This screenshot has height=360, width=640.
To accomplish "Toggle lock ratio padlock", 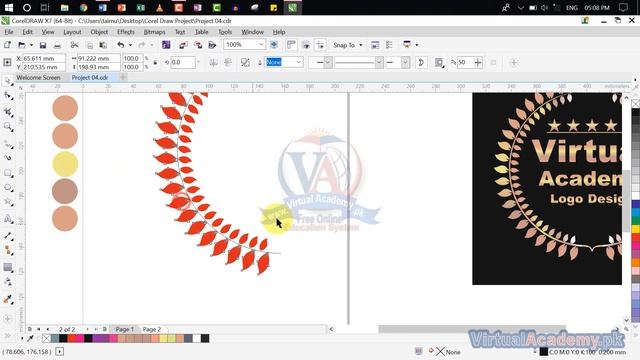I will (155, 62).
